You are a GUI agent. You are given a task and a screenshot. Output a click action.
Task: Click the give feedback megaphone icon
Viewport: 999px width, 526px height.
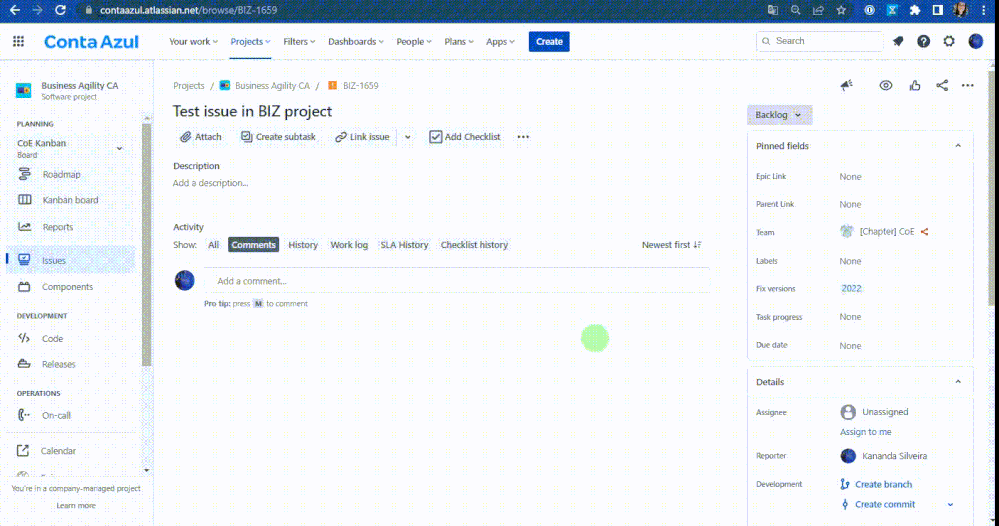(847, 85)
